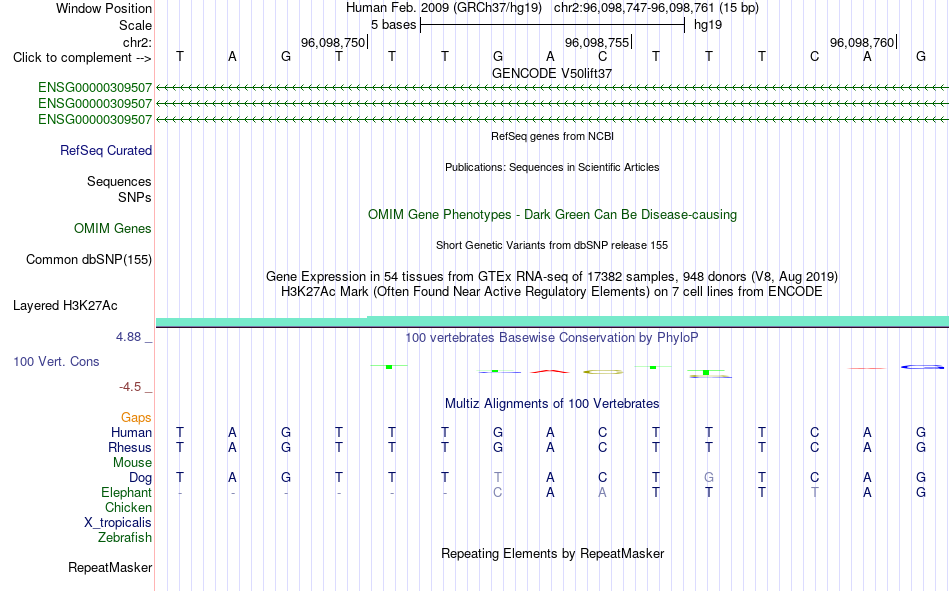This screenshot has width=950, height=591.
Task: Select the Elephant species label
Action: pyautogui.click(x=126, y=492)
